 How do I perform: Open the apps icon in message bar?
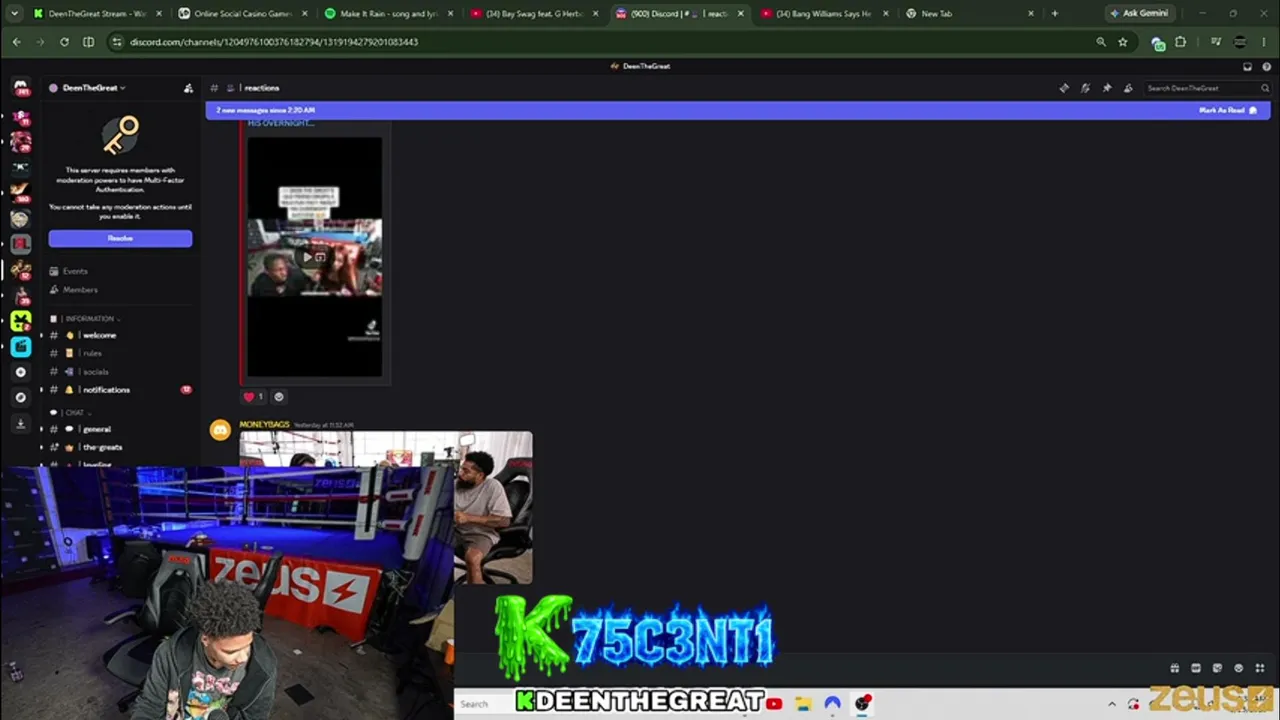click(1260, 668)
